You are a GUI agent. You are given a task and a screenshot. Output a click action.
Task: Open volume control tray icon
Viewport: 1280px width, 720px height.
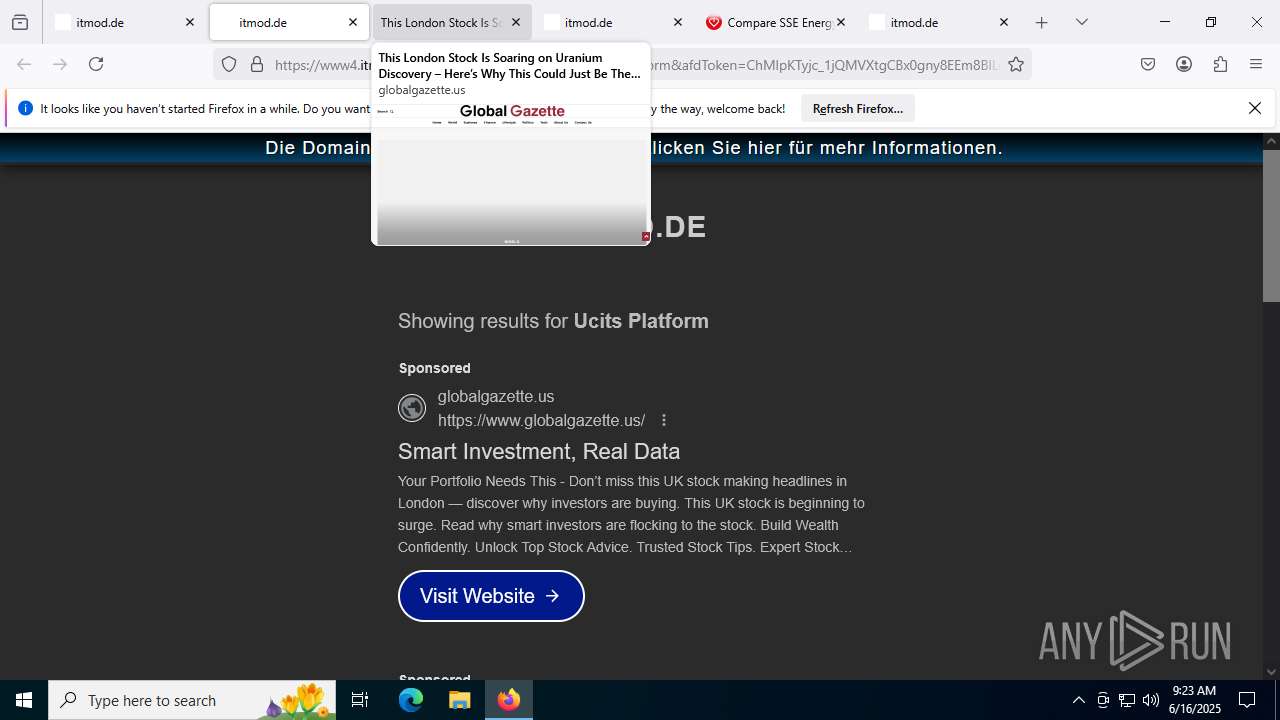(1151, 700)
